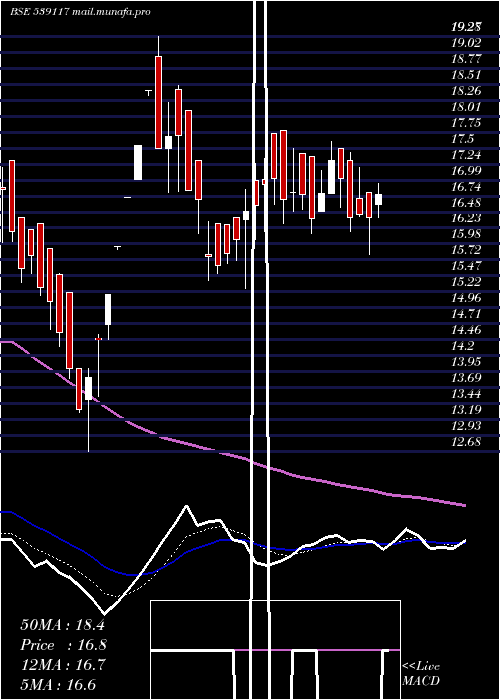The width and height of the screenshot is (500, 700).
Task: Select the 13.69 price axis label
Action: click(x=466, y=378)
